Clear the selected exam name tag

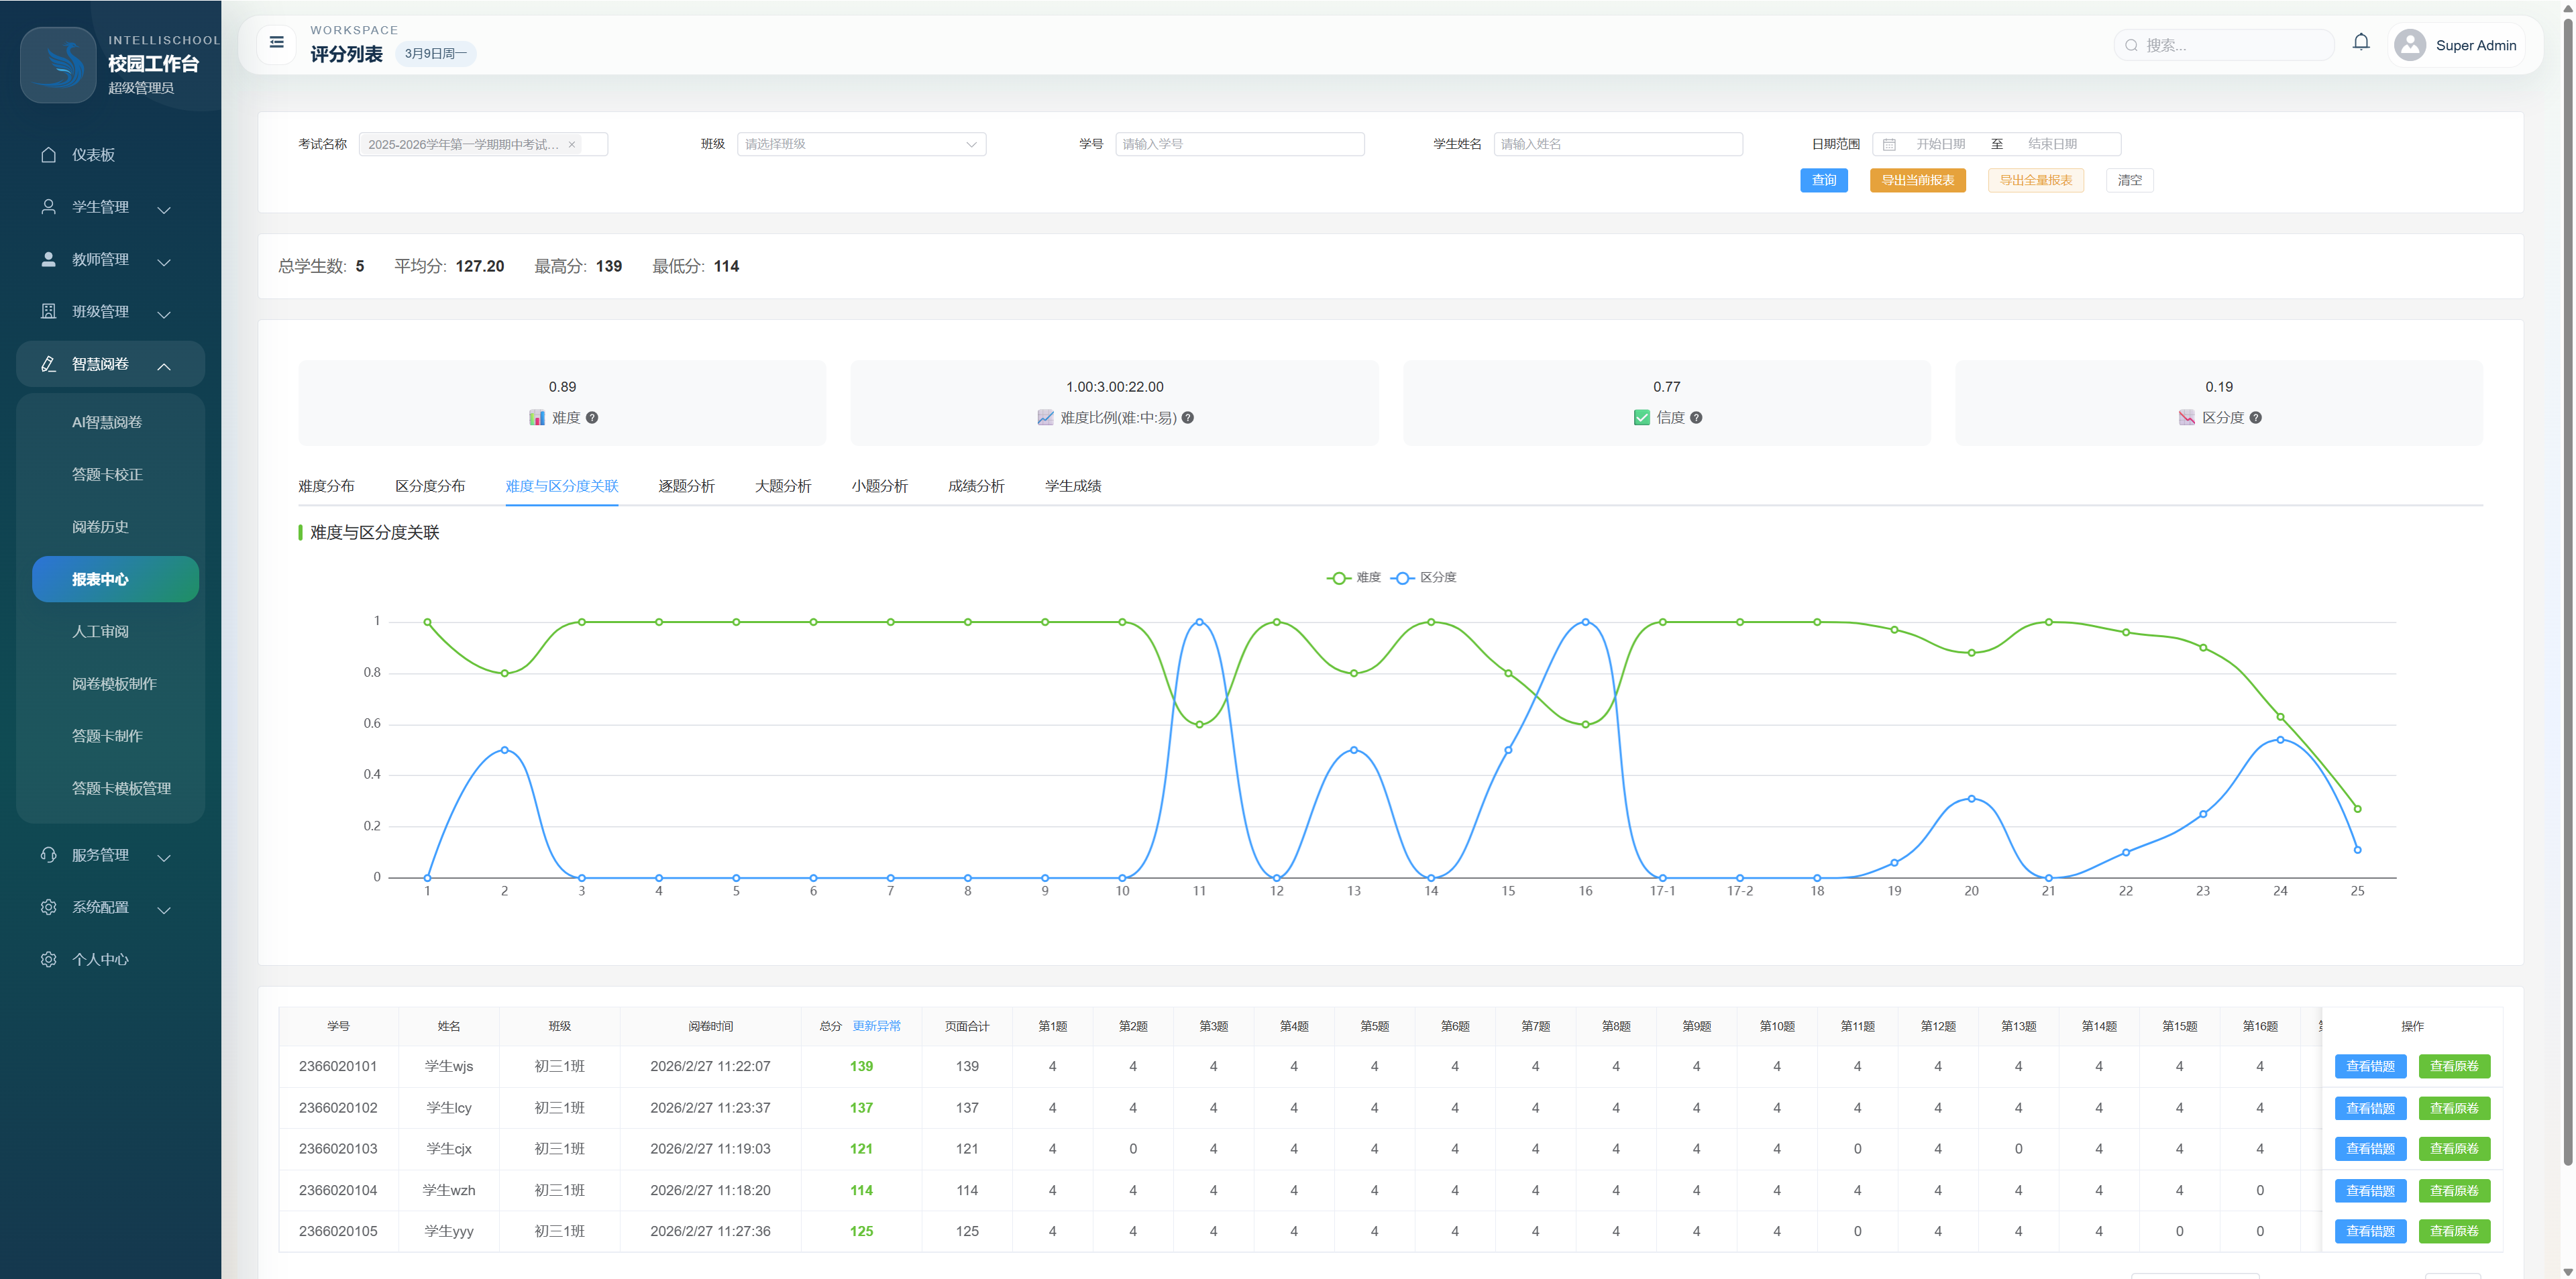click(572, 145)
